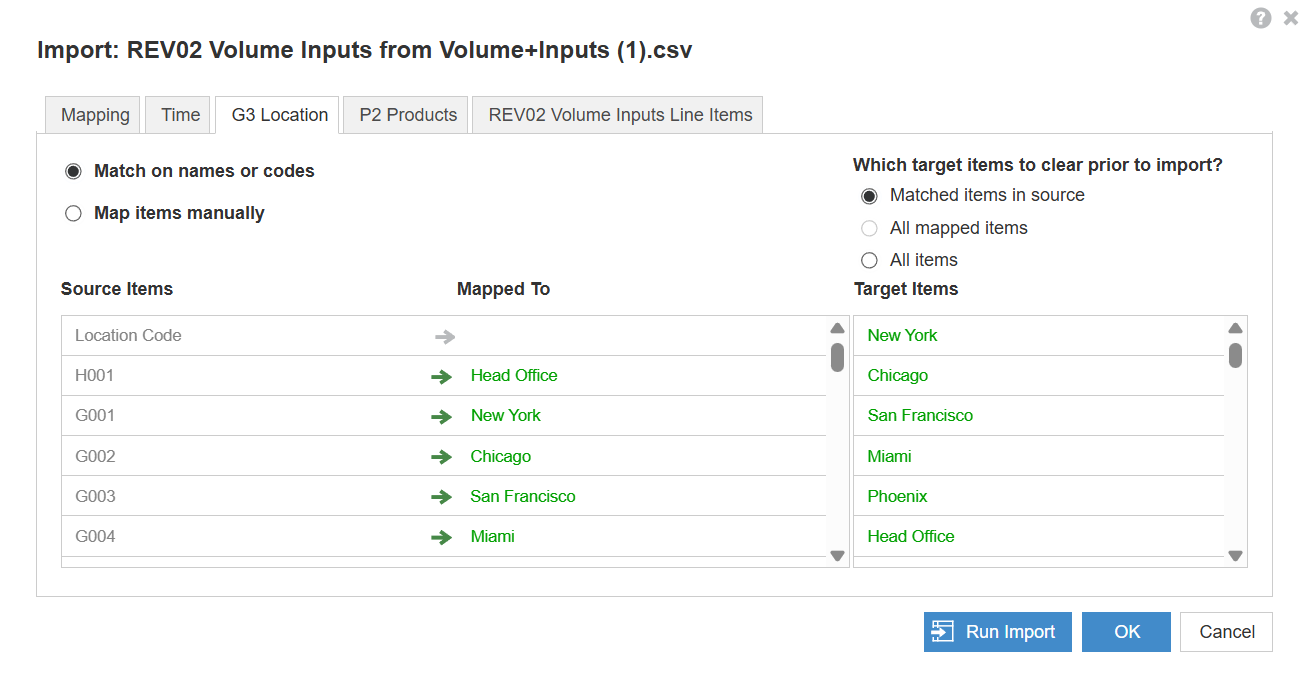Click the Target Items scrollbar thumb
Screen dimensions: 1306x693
tap(1235, 355)
